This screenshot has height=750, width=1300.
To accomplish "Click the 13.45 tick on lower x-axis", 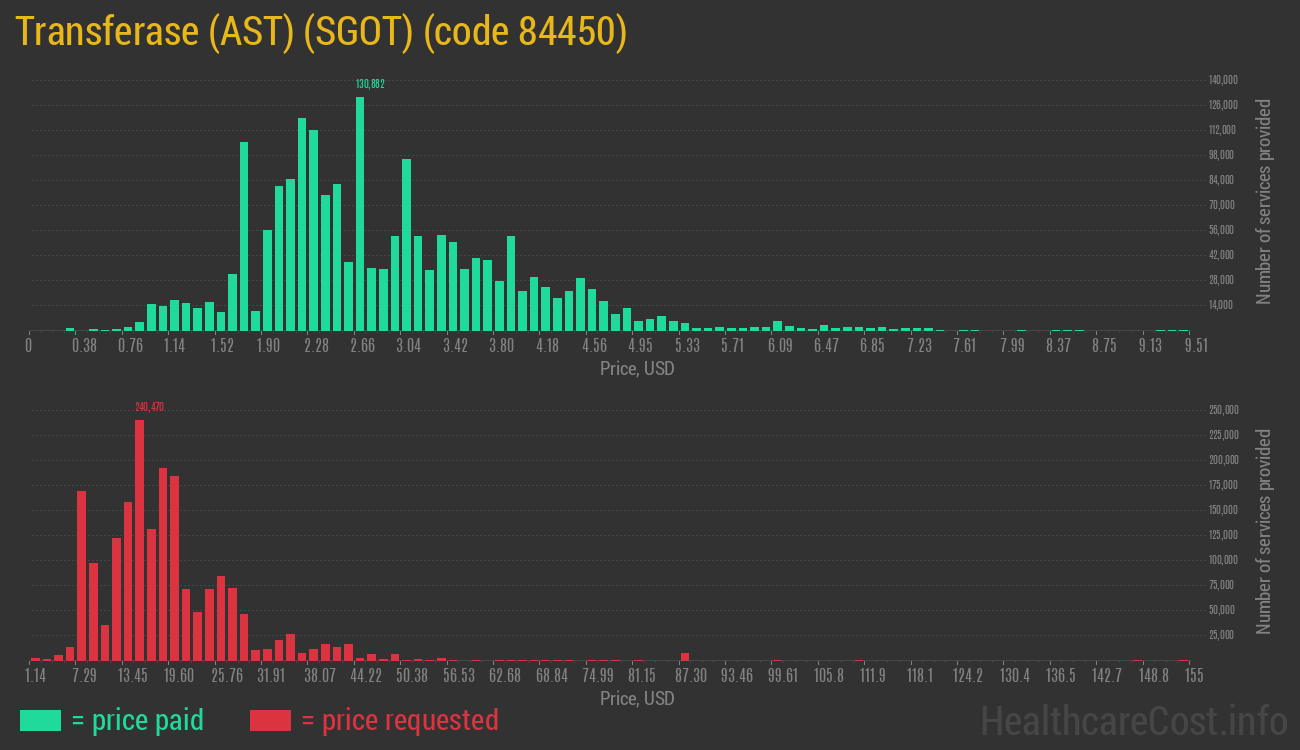I will tap(133, 676).
